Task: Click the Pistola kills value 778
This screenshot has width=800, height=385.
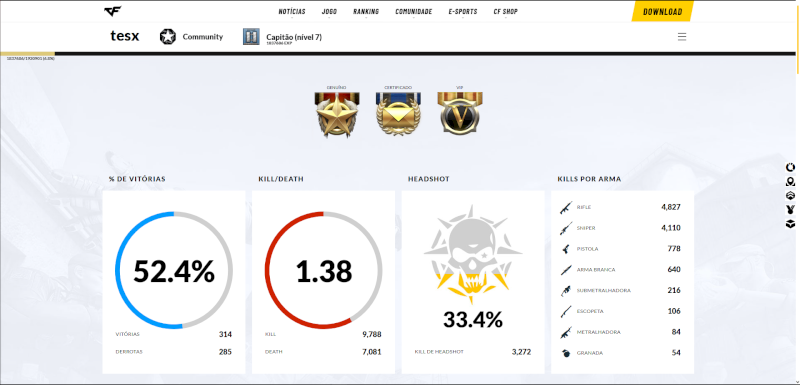Action: click(674, 249)
